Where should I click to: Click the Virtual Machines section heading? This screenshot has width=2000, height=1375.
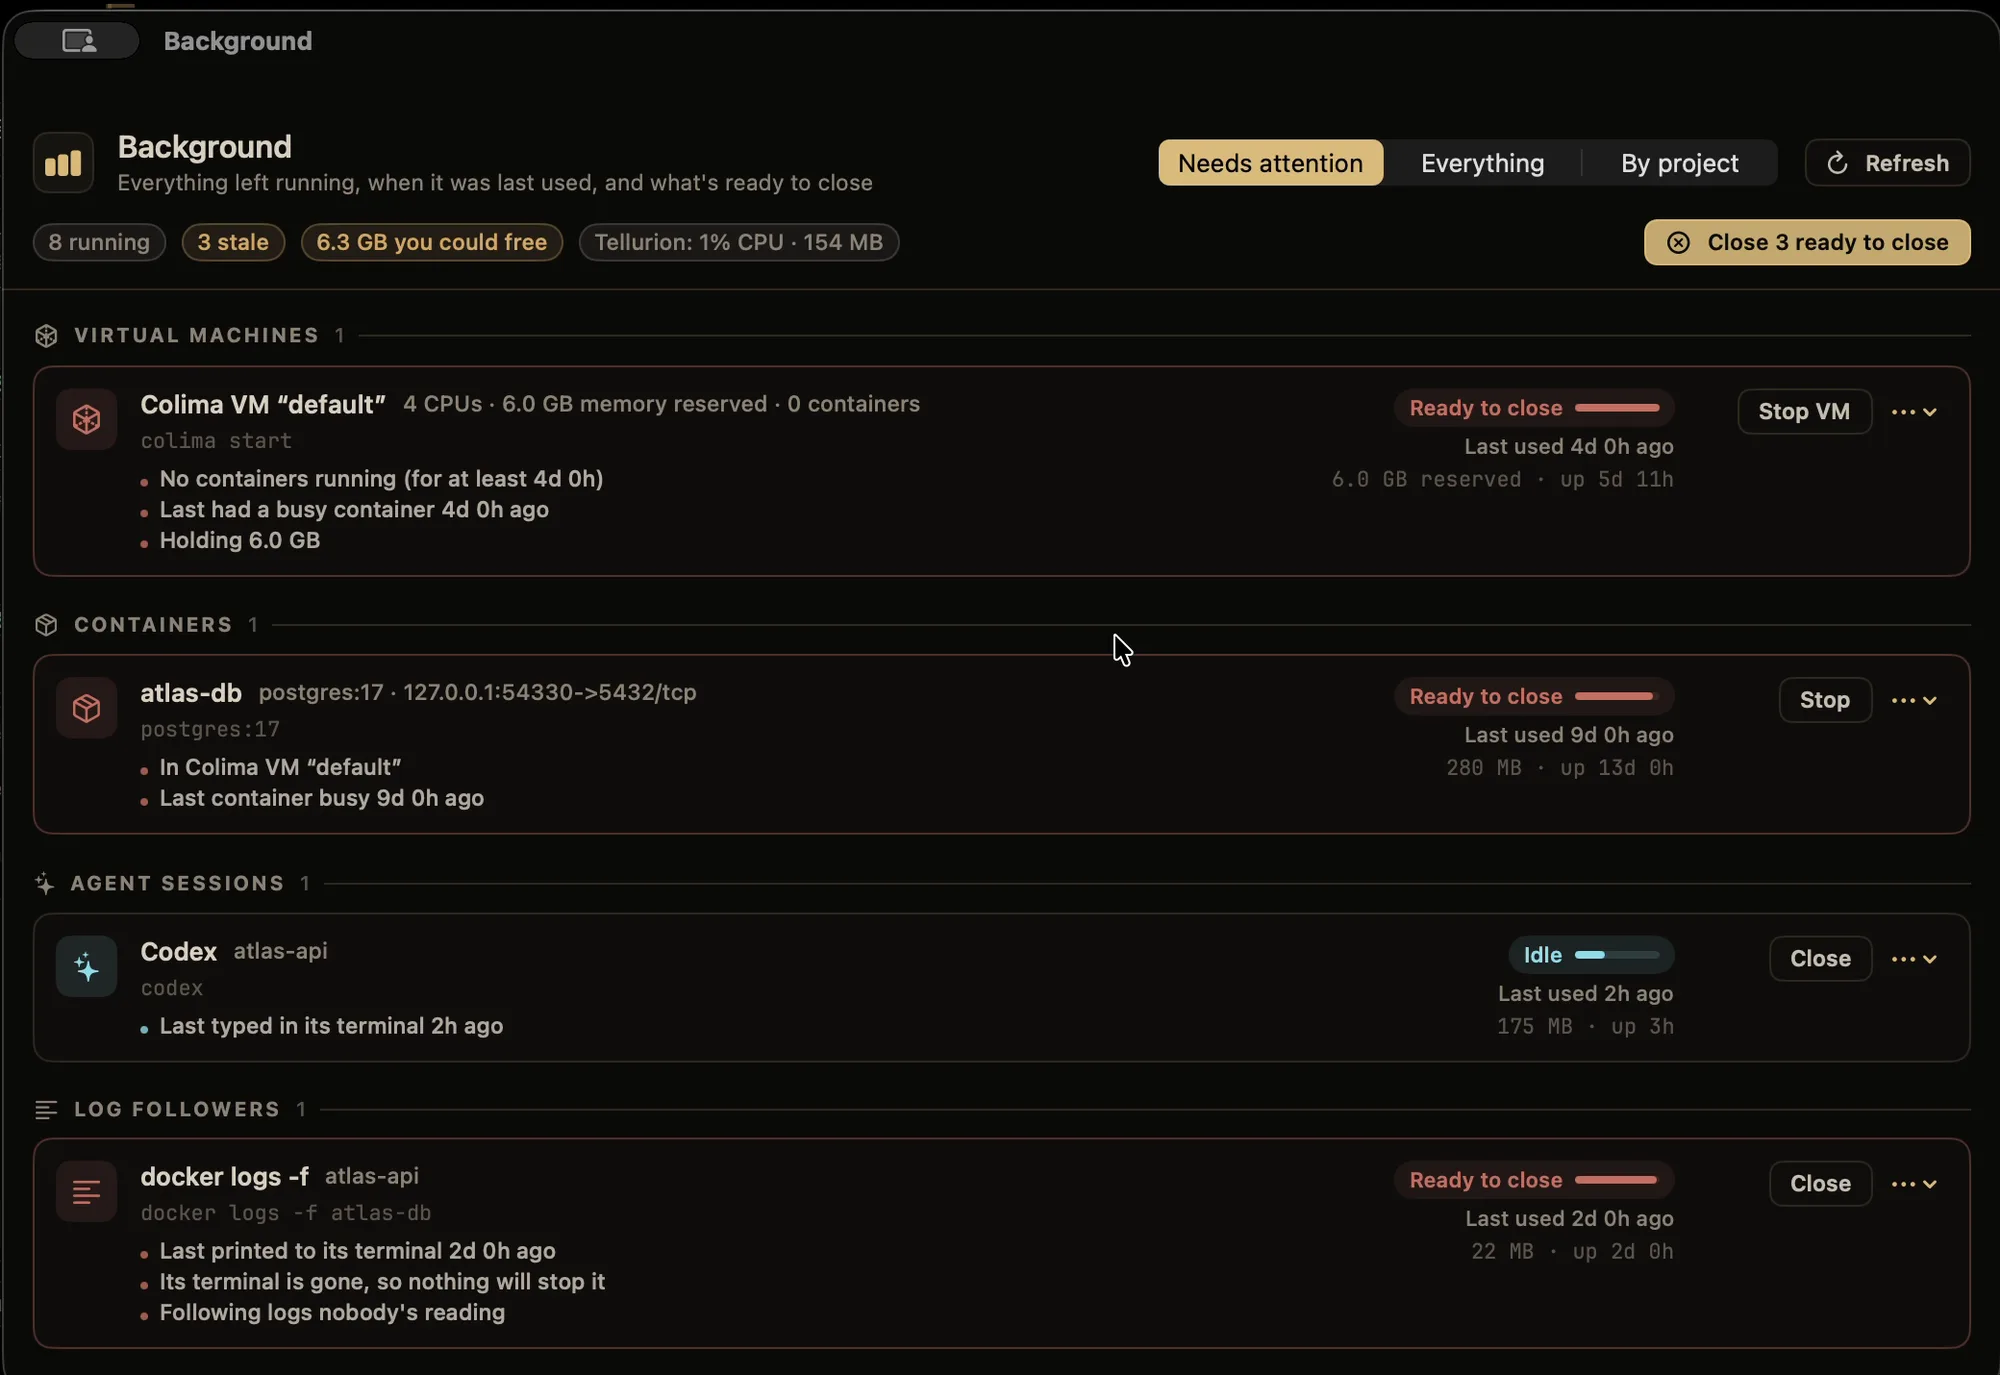(196, 336)
